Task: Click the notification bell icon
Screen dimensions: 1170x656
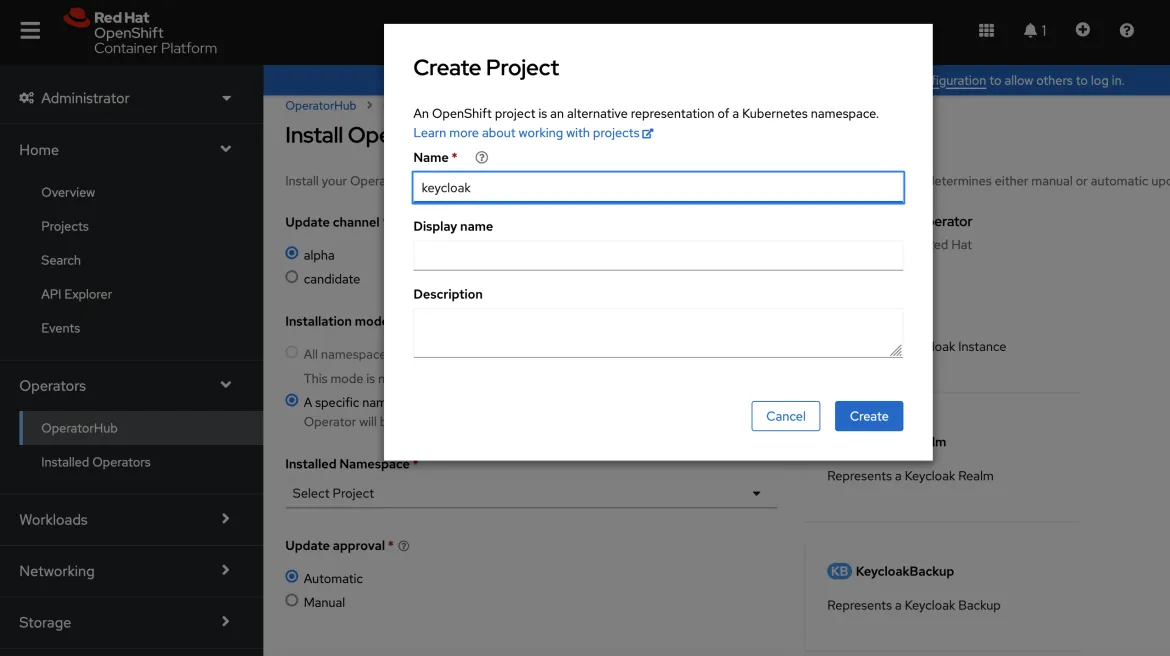Action: (1031, 30)
